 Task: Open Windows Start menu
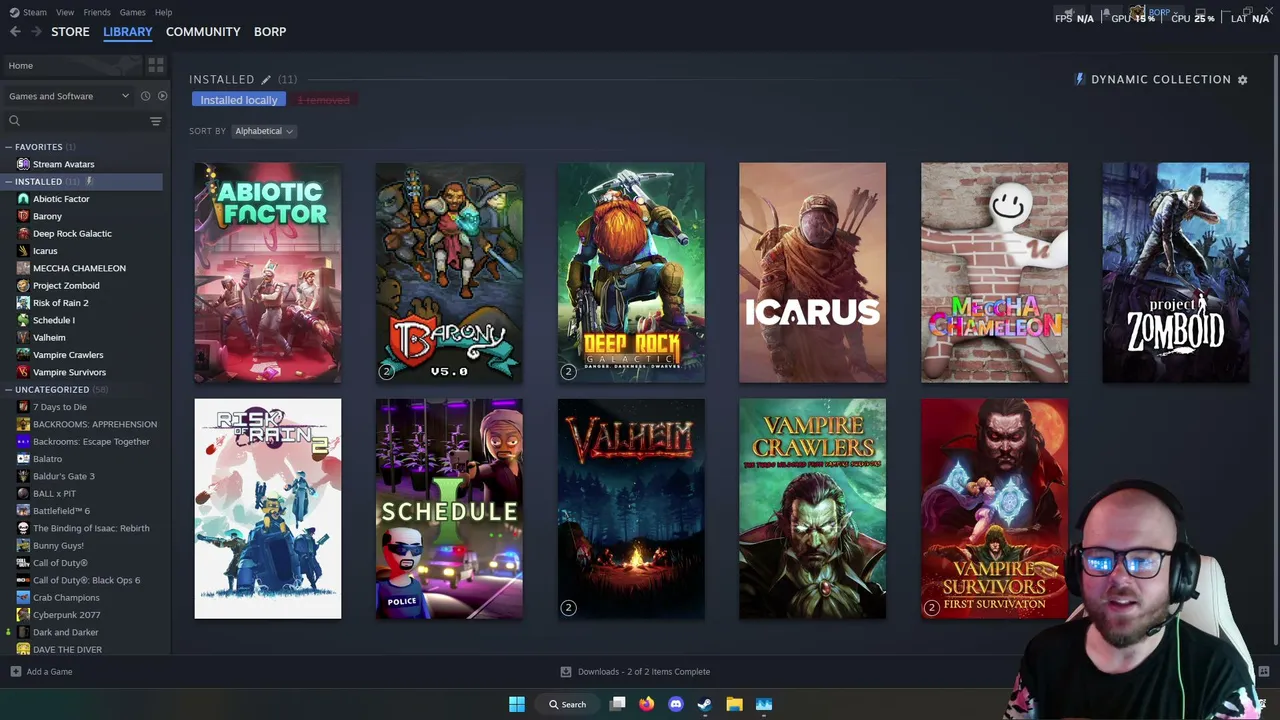[x=517, y=704]
